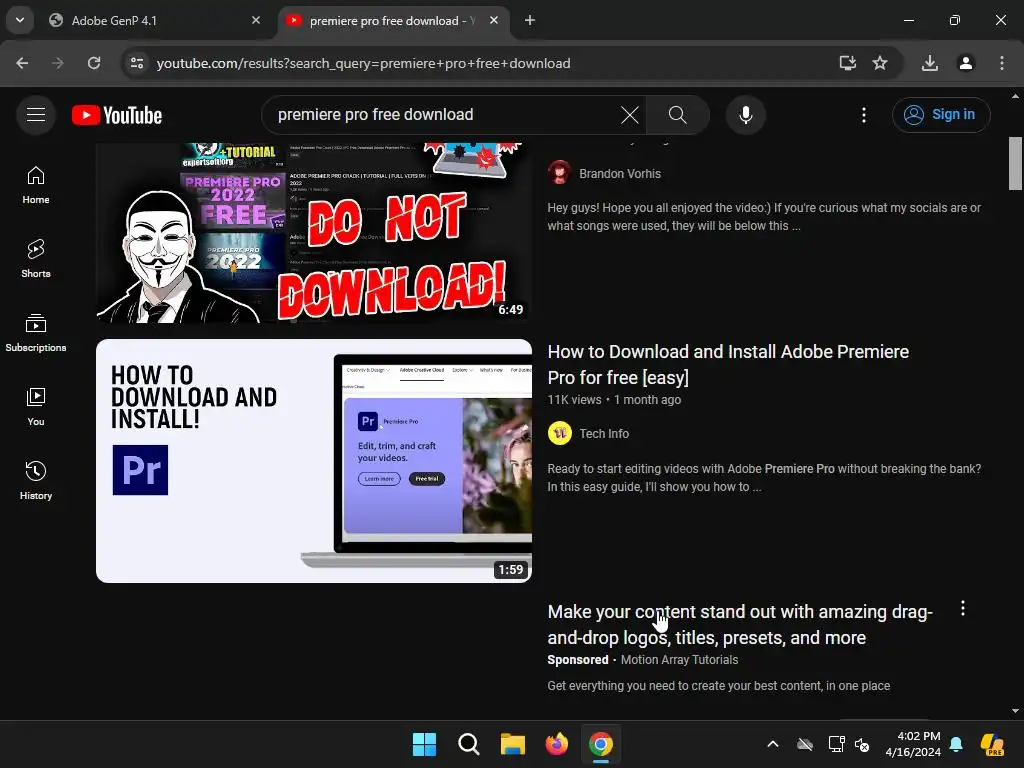Screen dimensions: 1024x768
Task: Click the OneDrive cloud tray icon
Action: [x=805, y=744]
